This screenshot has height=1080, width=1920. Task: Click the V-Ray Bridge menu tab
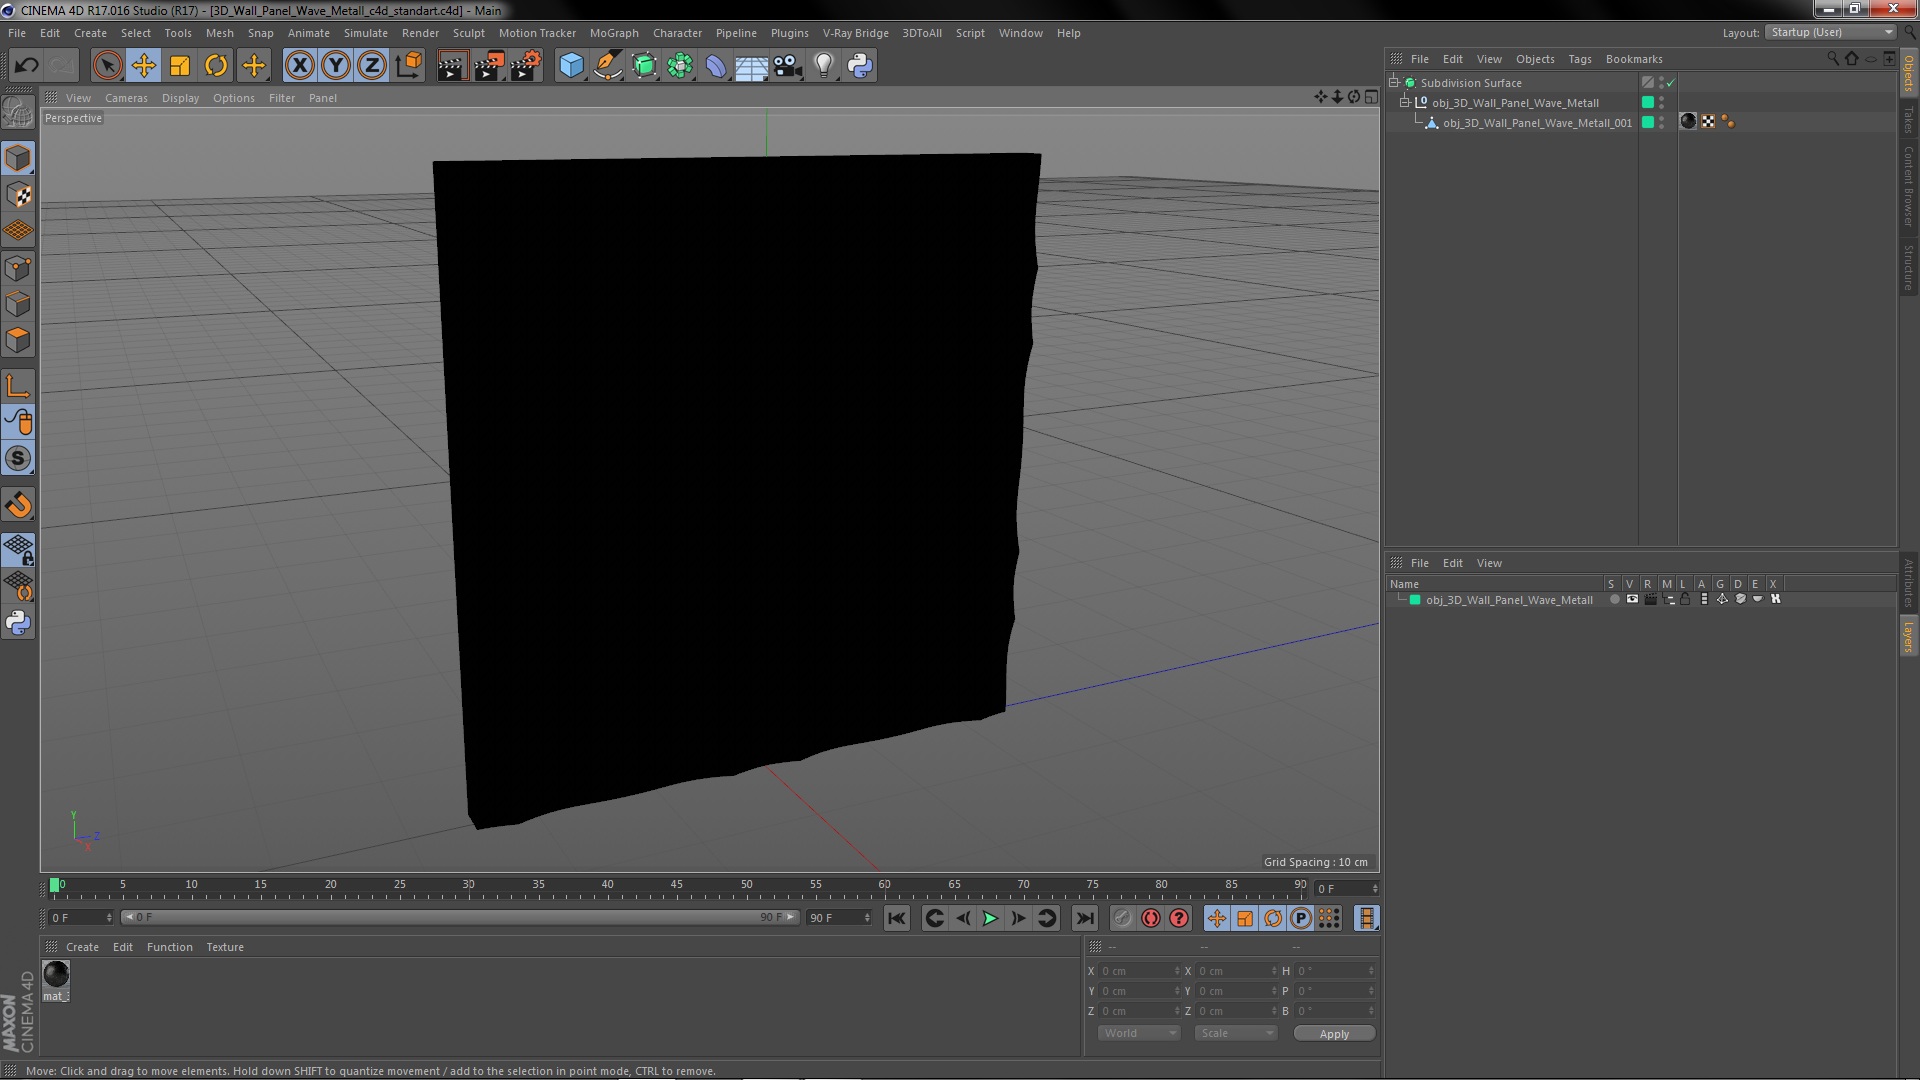pos(856,32)
